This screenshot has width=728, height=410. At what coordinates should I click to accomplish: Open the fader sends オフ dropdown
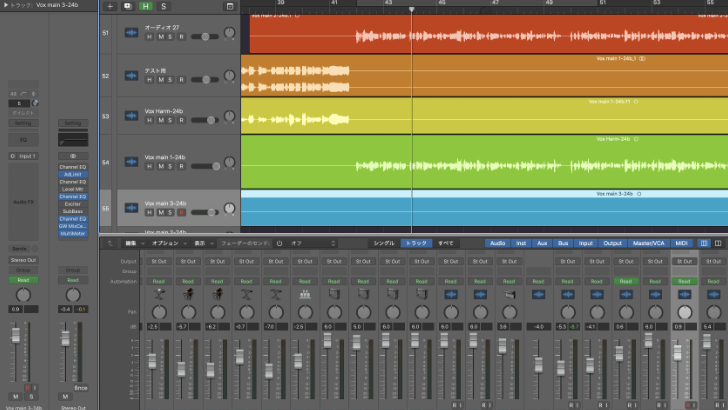312,243
